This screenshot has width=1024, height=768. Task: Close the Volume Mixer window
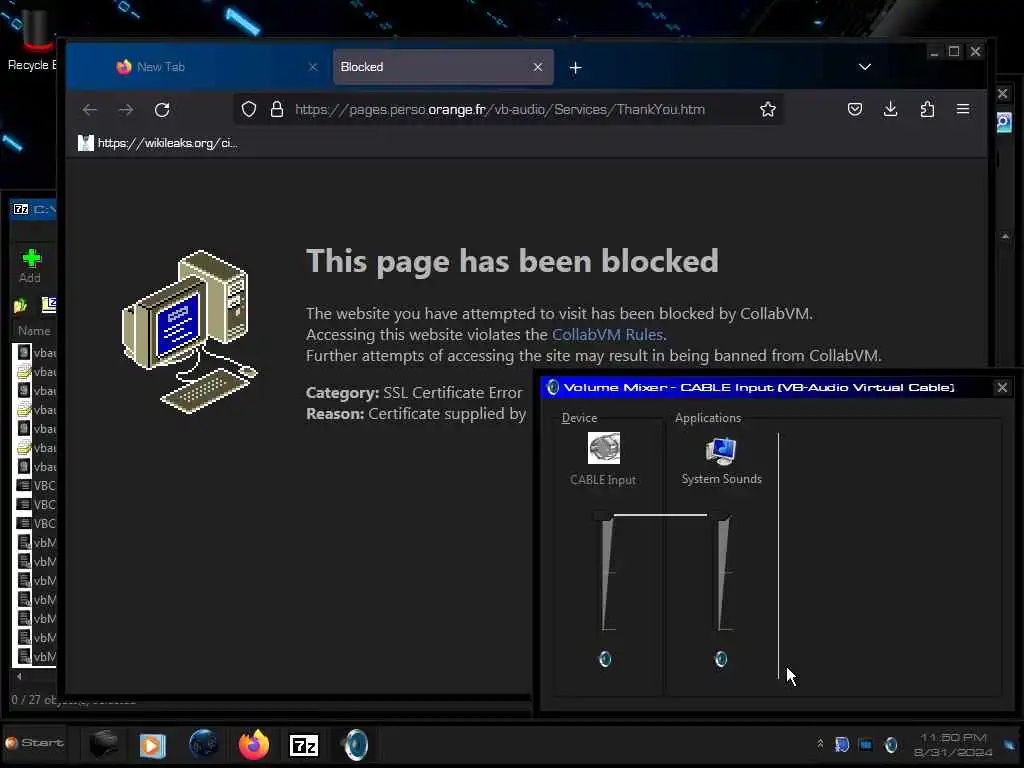tap(1002, 387)
